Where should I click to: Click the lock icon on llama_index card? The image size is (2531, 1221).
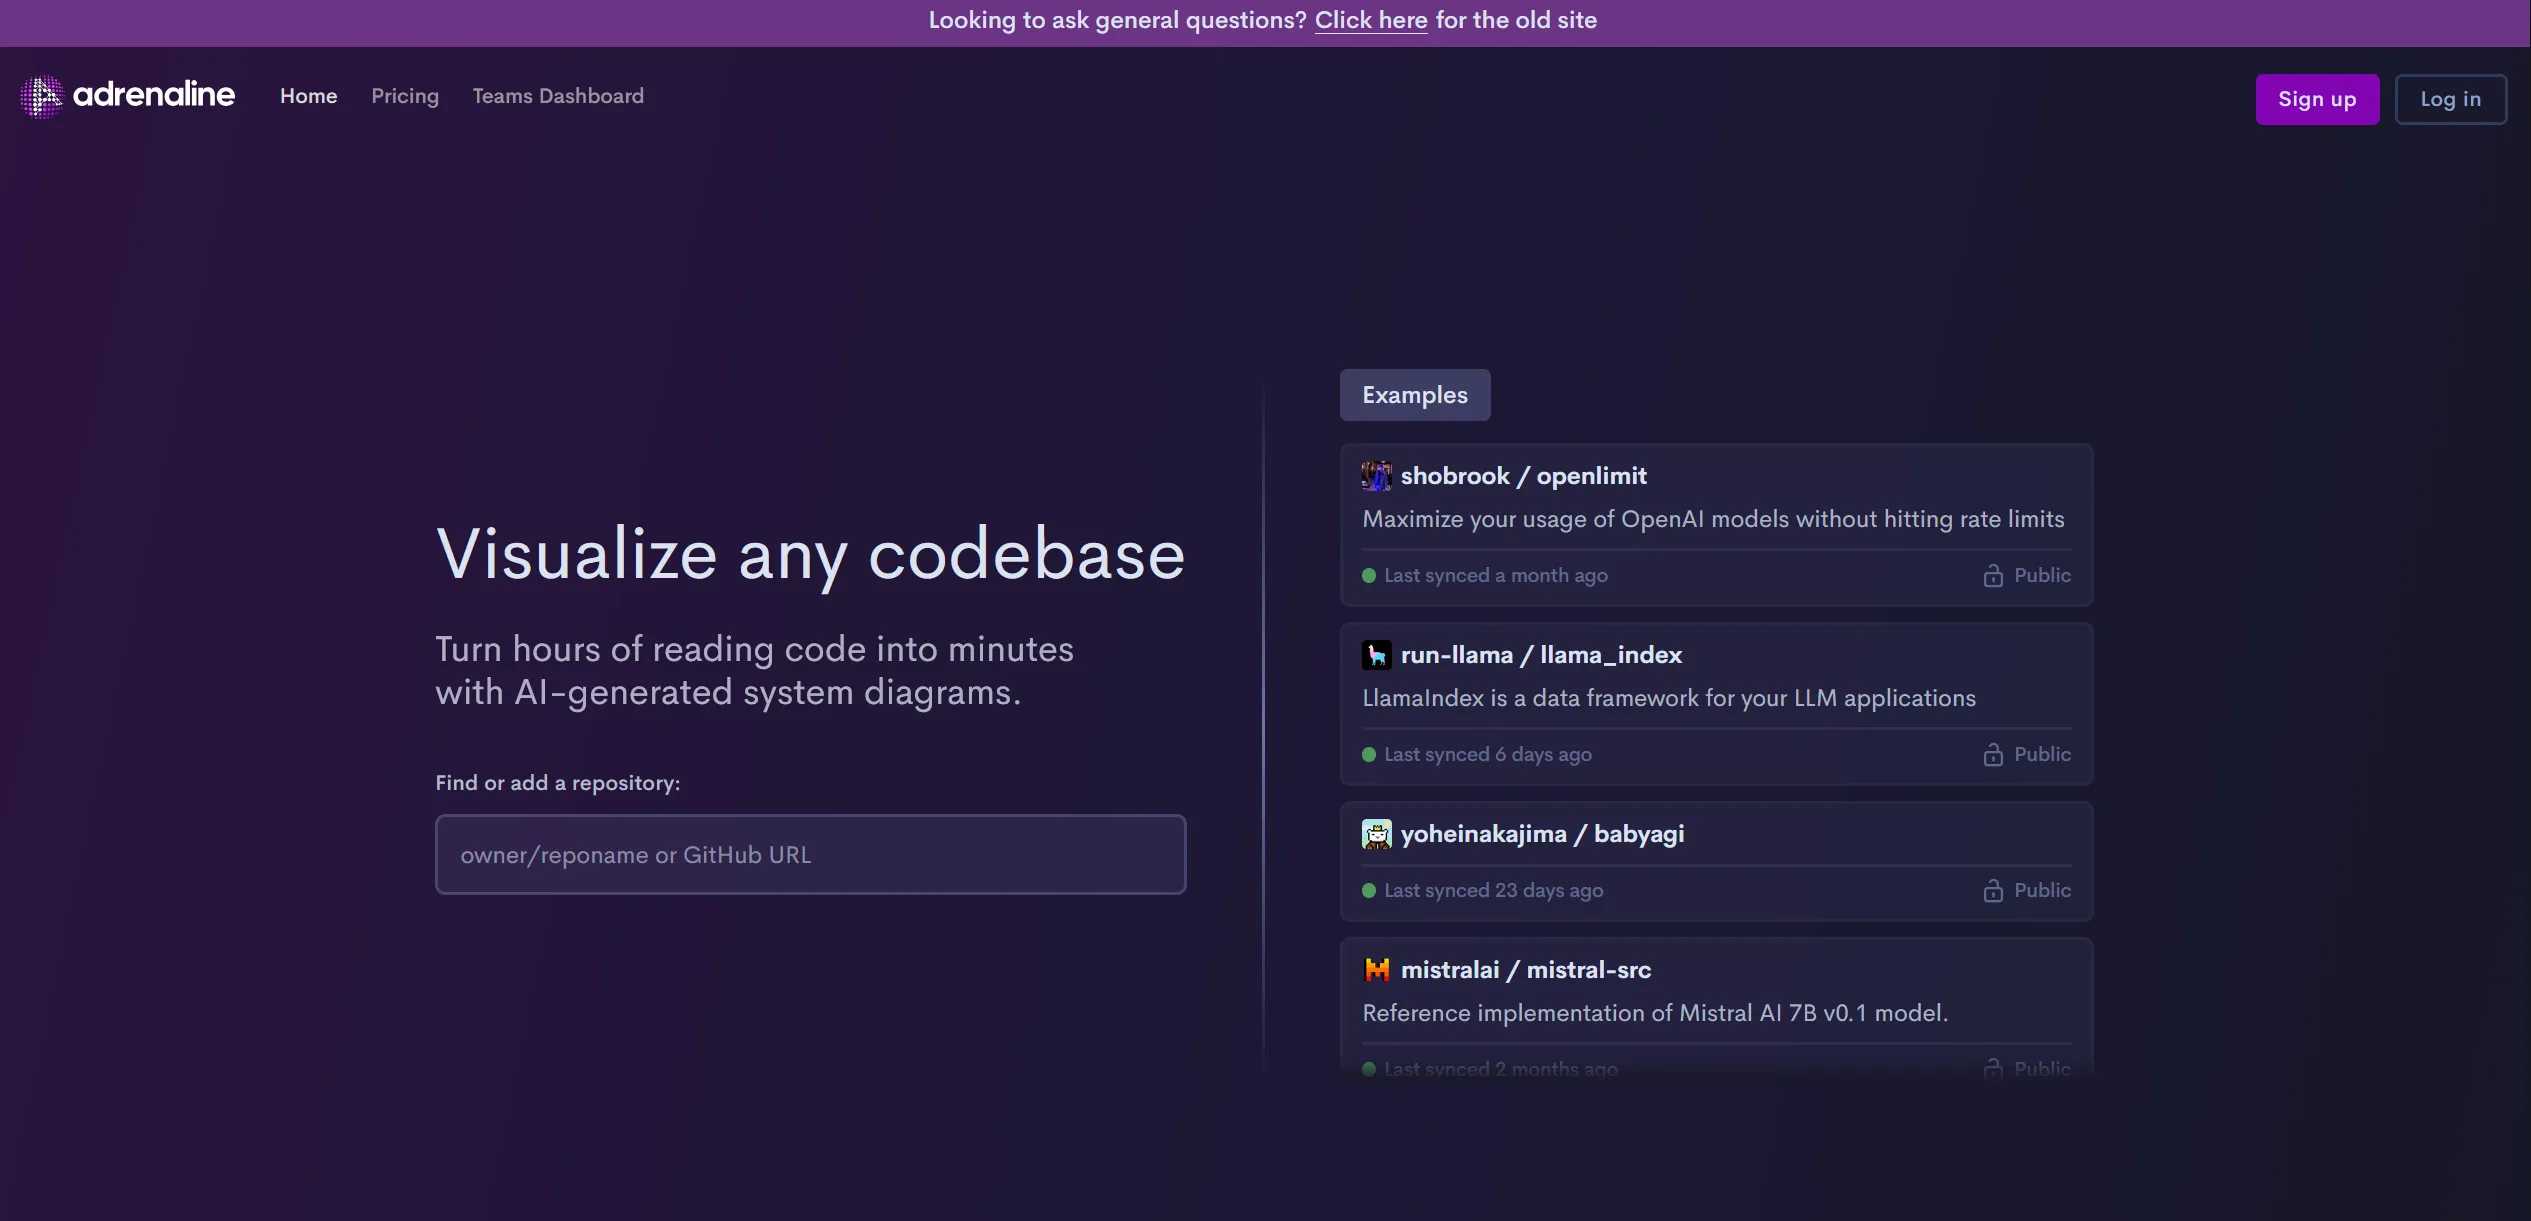pyautogui.click(x=1992, y=755)
